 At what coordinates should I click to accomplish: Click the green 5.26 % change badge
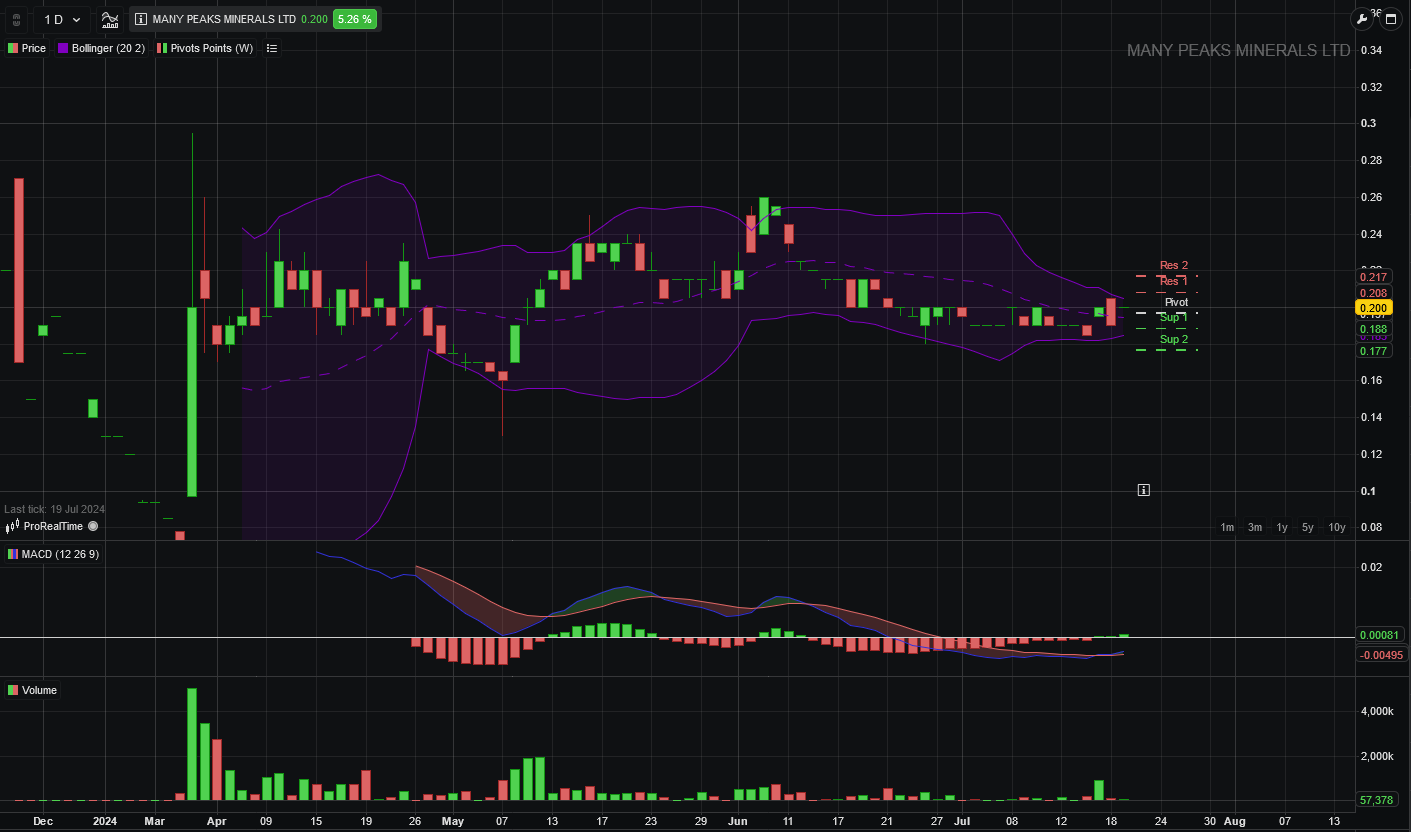(x=355, y=19)
